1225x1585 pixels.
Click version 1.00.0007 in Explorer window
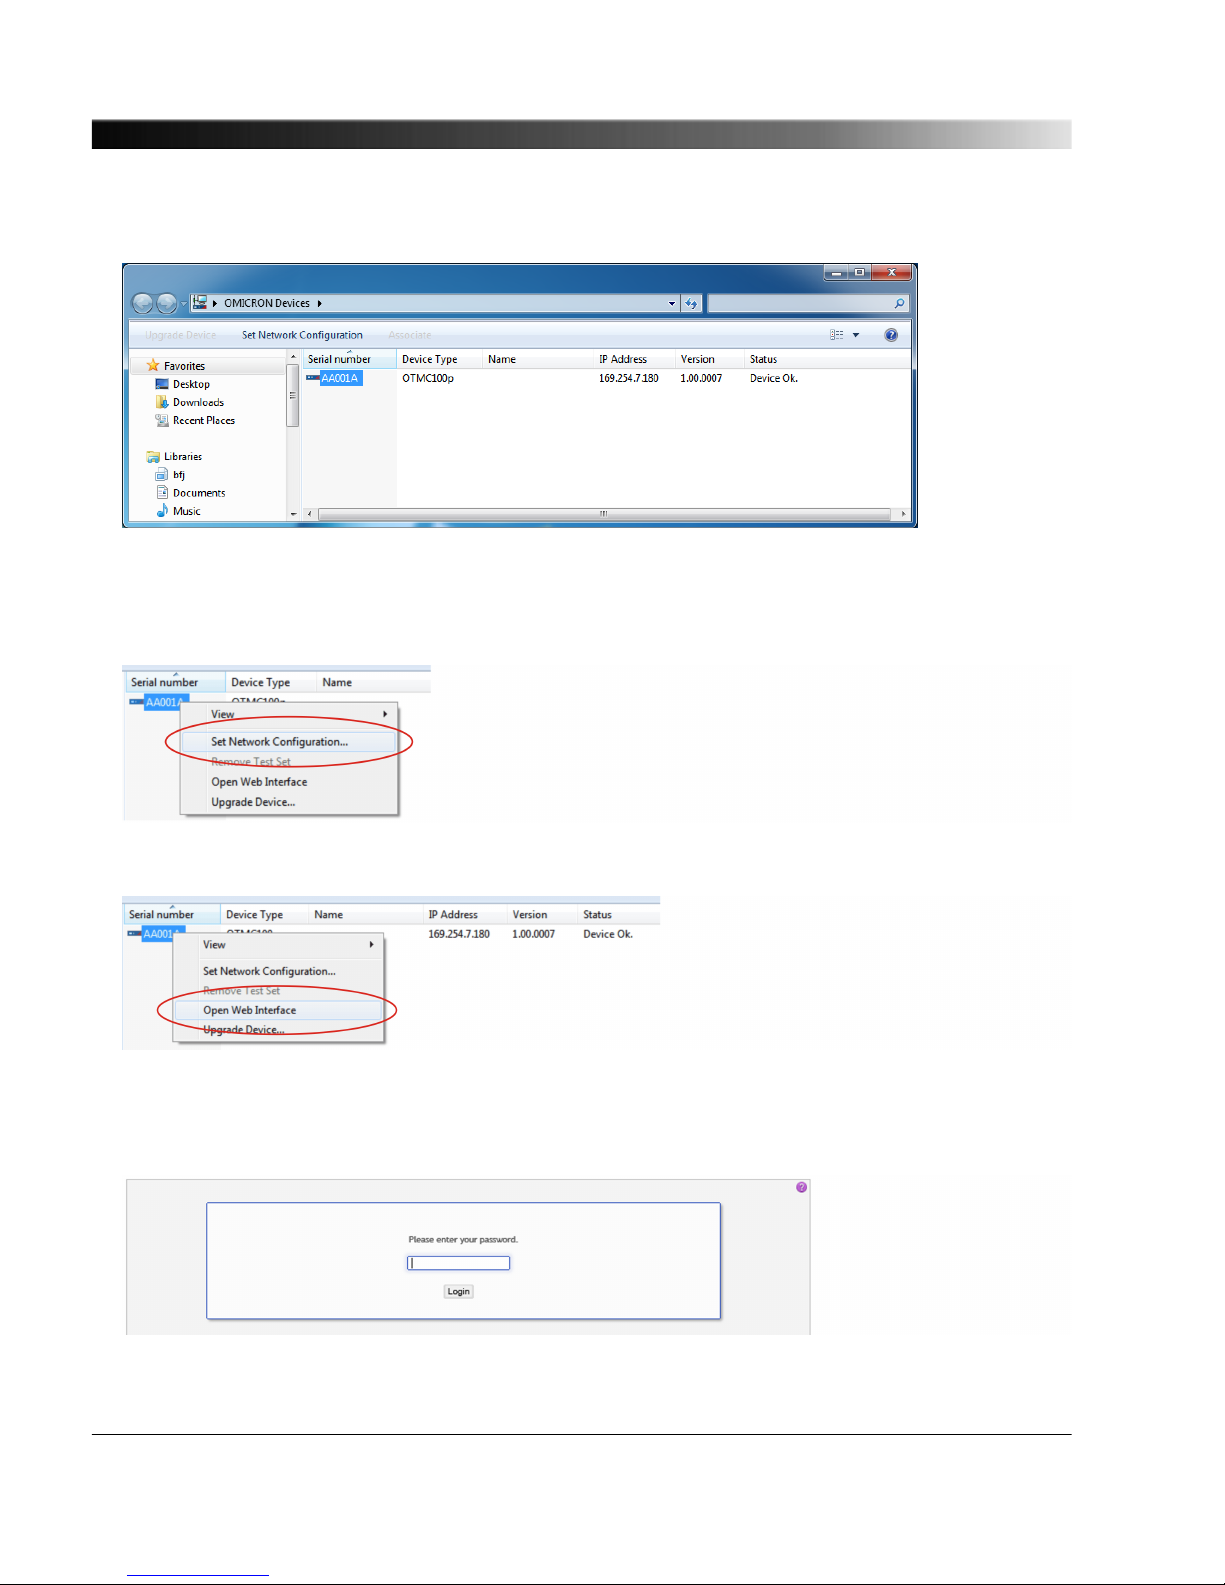point(701,378)
